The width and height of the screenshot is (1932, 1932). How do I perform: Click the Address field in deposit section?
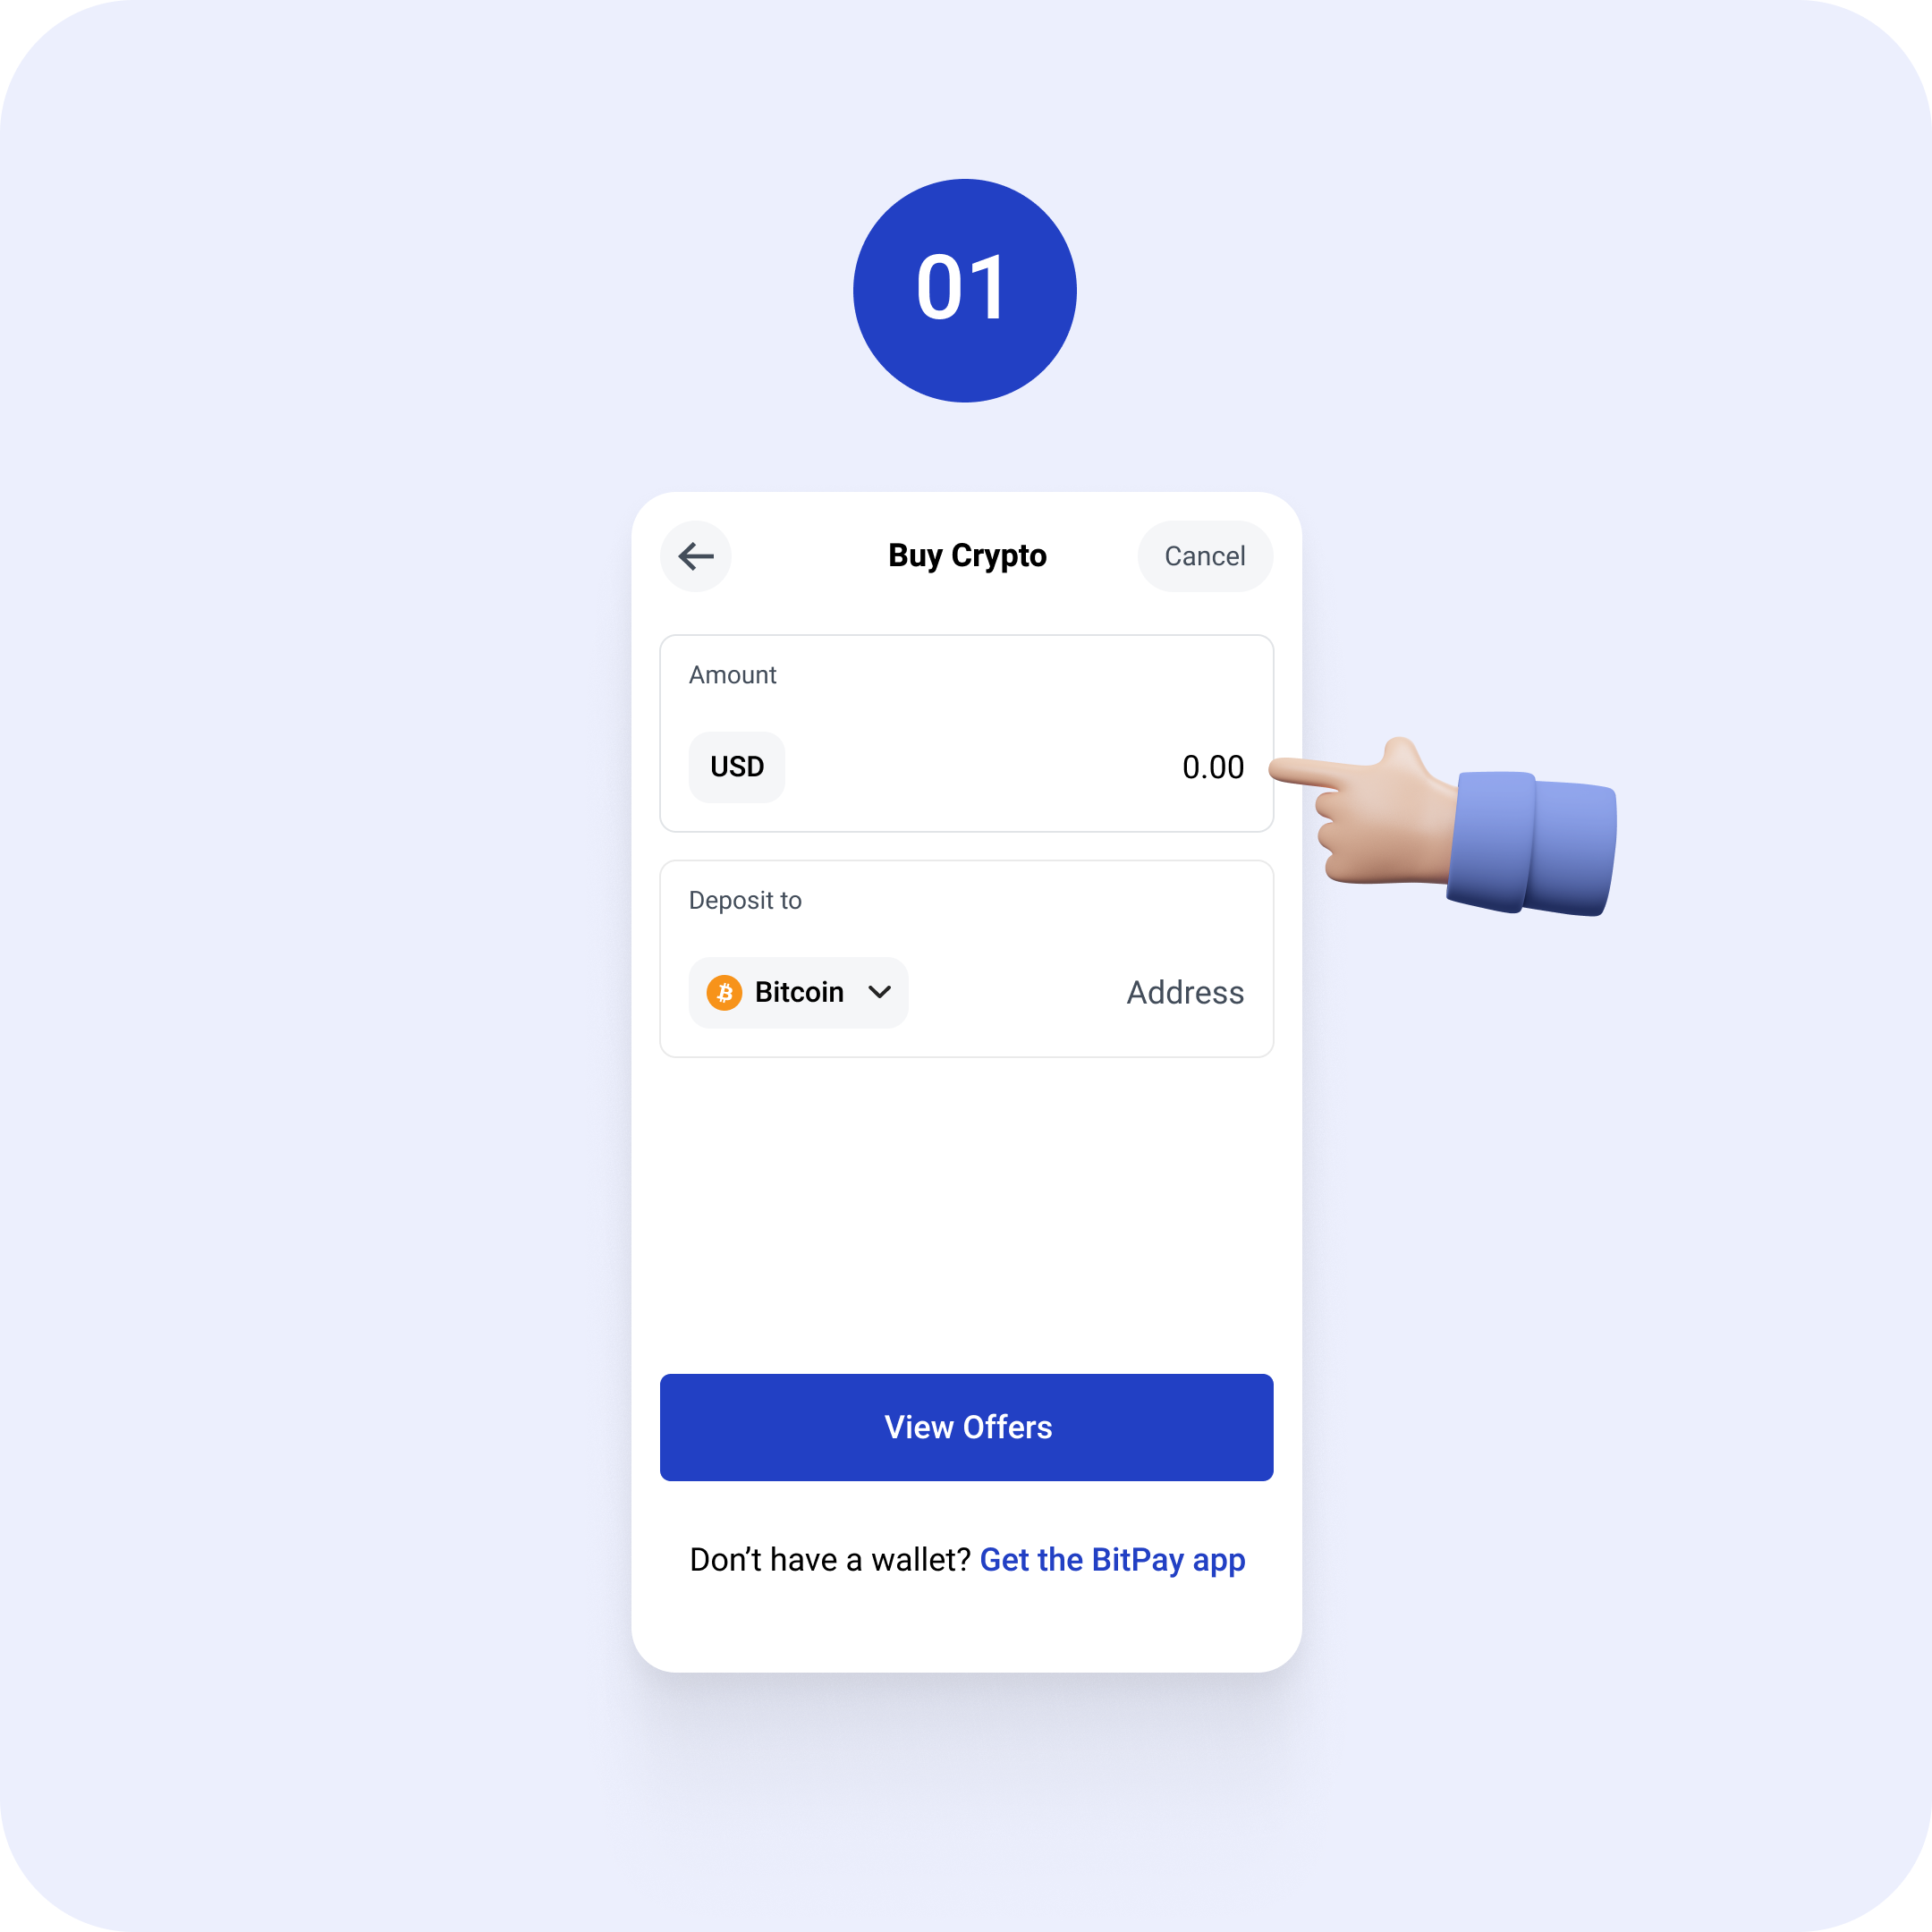(x=1182, y=991)
